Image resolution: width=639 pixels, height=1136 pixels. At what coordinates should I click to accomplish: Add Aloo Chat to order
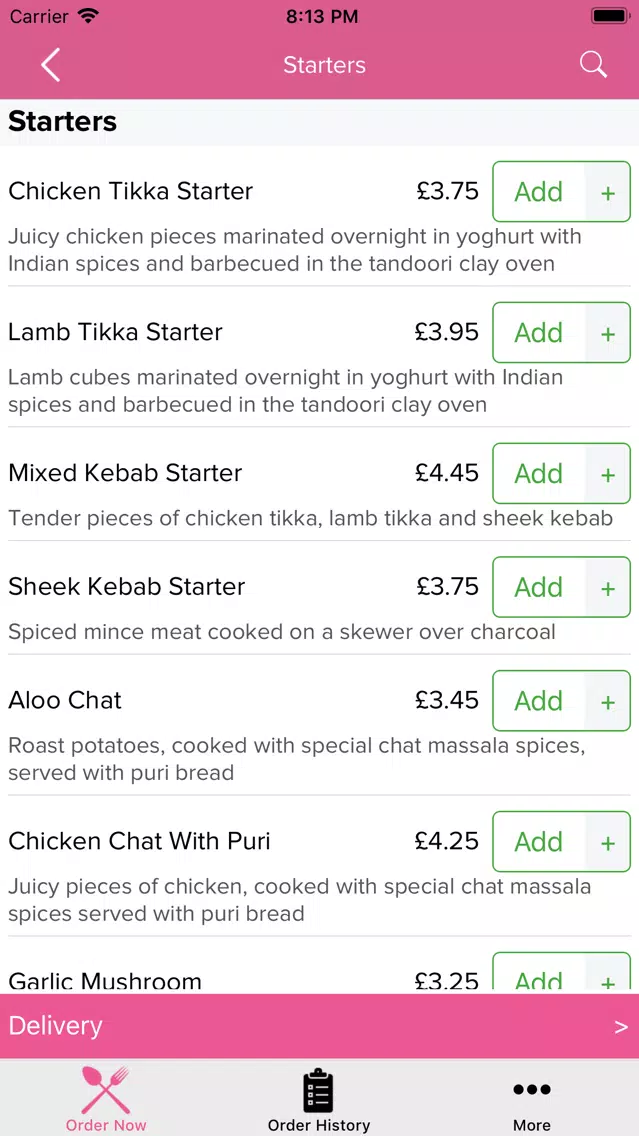(538, 701)
